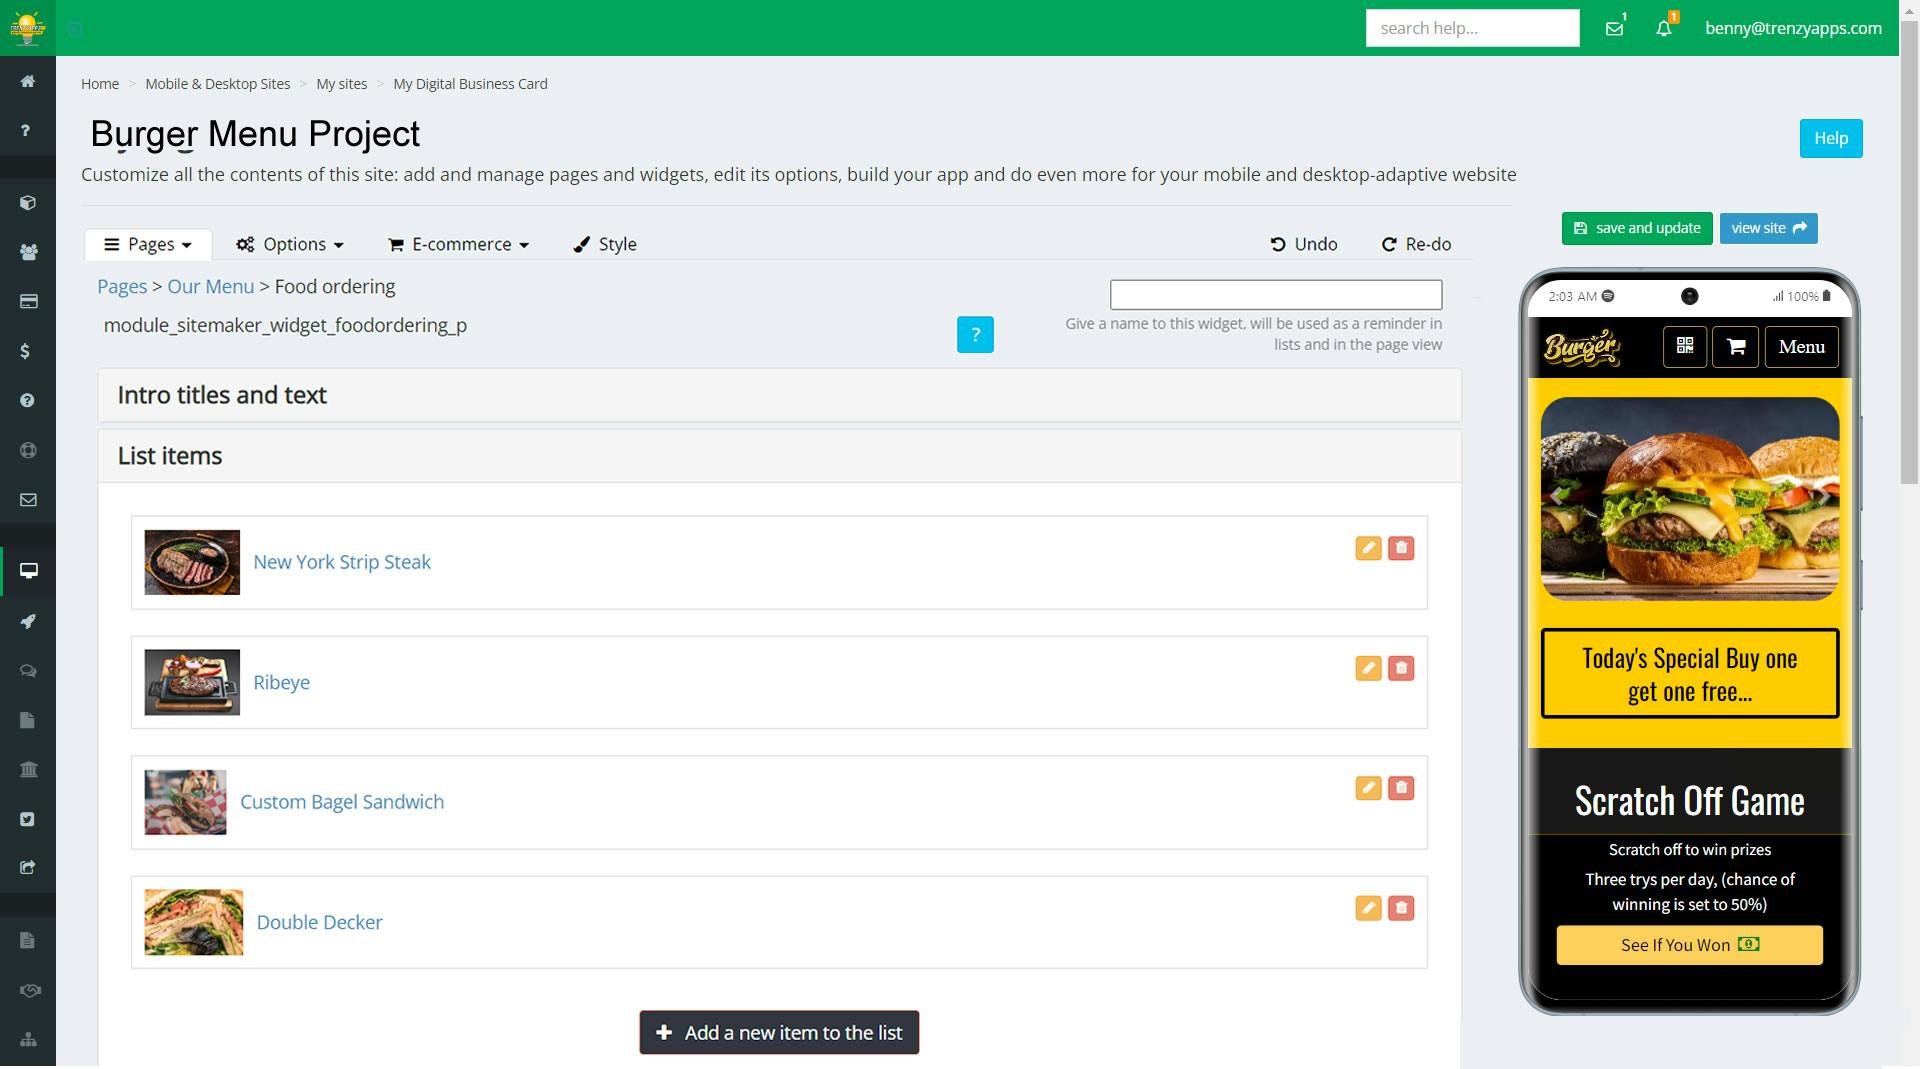1920x1069 pixels.
Task: Click the Undo toolbar item
Action: pos(1303,244)
